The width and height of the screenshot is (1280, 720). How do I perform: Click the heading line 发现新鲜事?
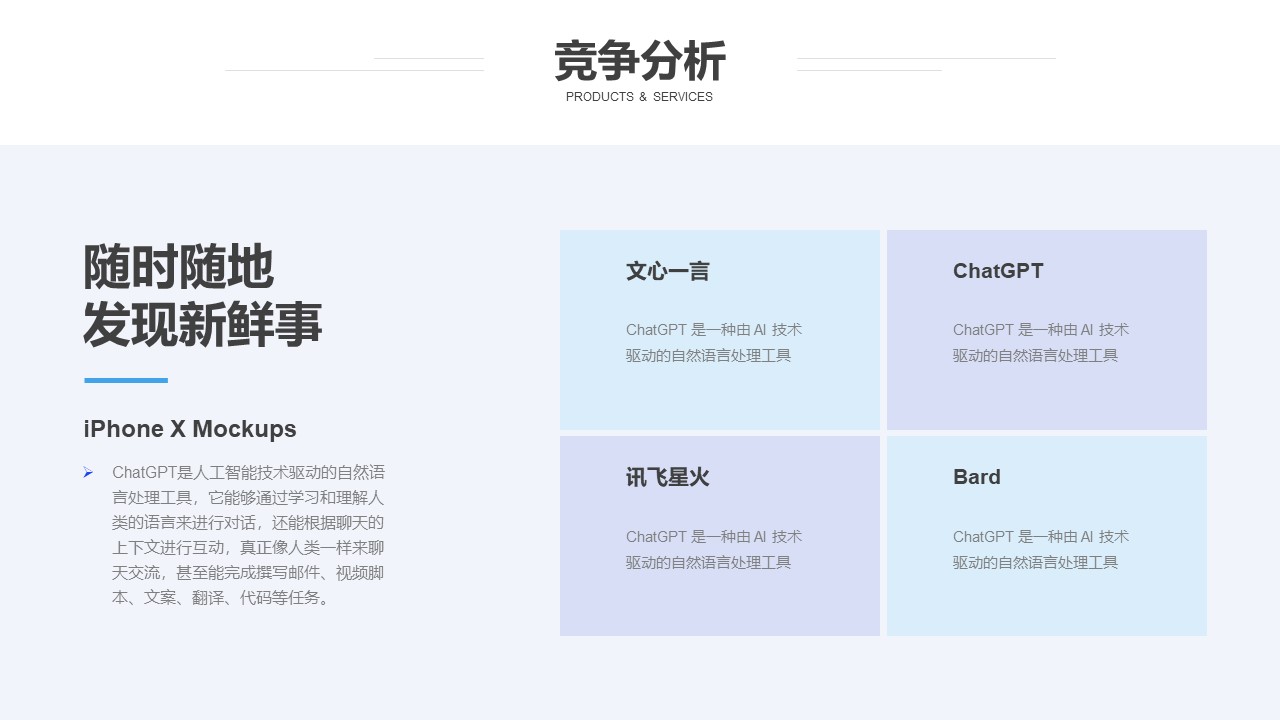(x=203, y=324)
